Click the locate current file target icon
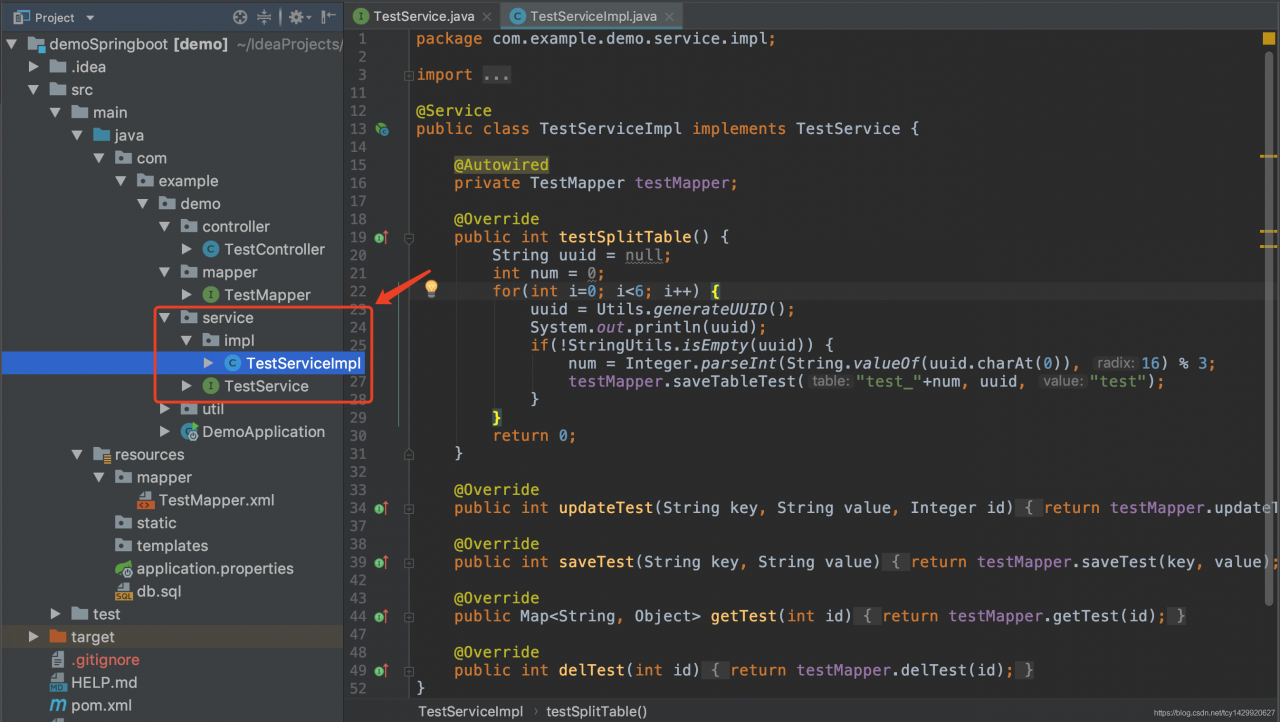The height and width of the screenshot is (722, 1280). pos(240,17)
